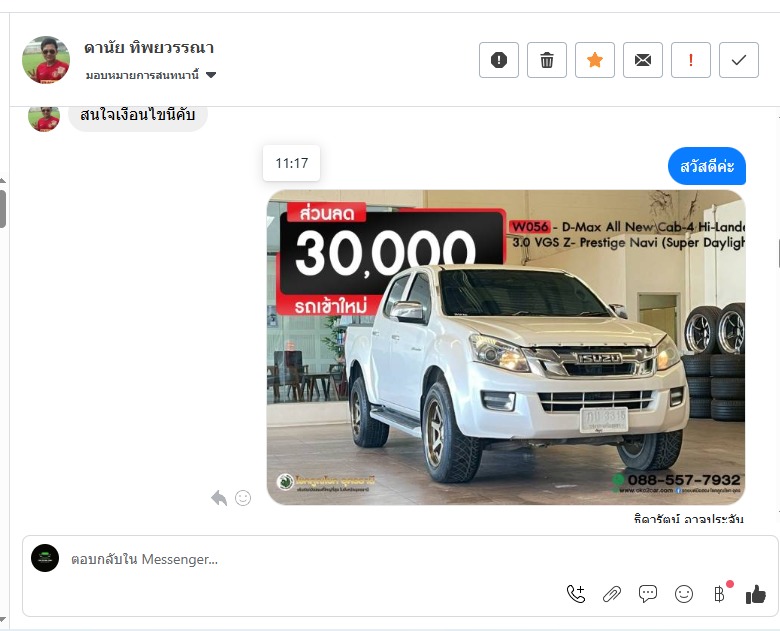Click sender avatar next to received message

pyautogui.click(x=44, y=118)
